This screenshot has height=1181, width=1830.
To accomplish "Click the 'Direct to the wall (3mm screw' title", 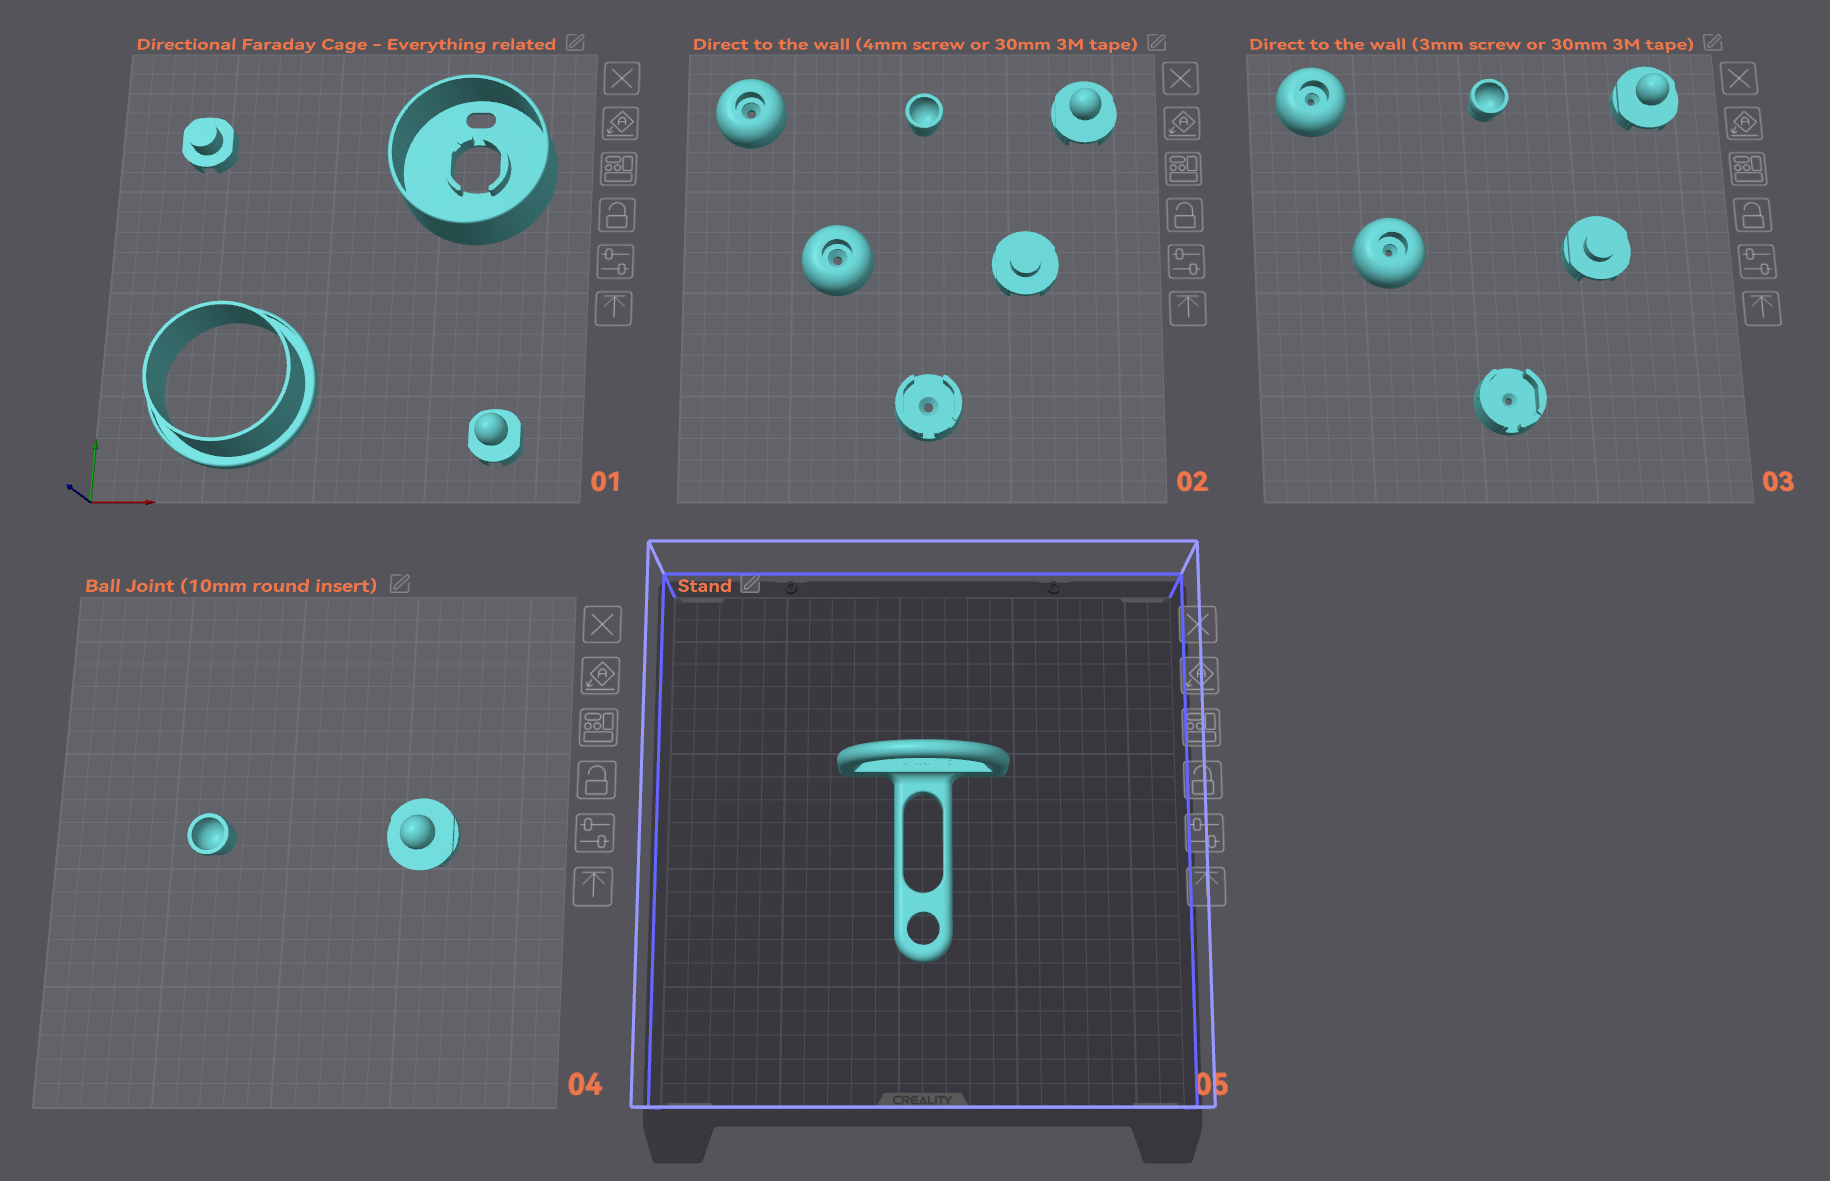I will pos(1471,44).
